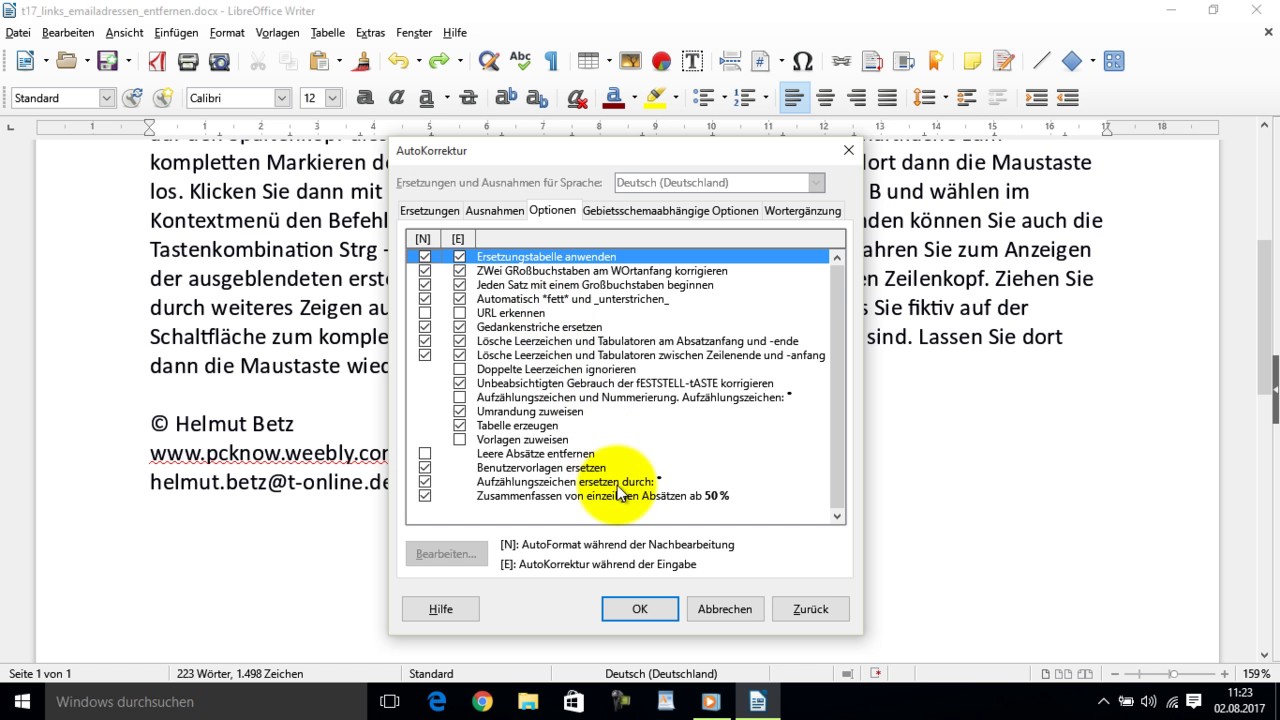Viewport: 1280px width, 720px height.
Task: Click the Zurück button
Action: tap(811, 609)
